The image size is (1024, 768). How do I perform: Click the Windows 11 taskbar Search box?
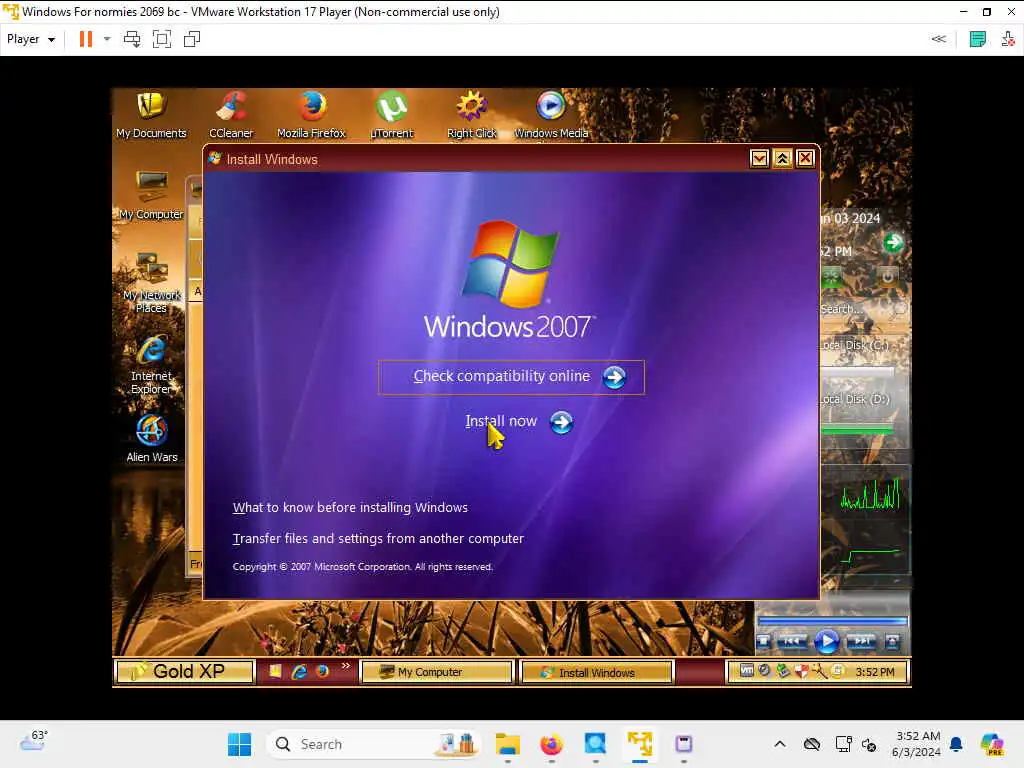374,744
